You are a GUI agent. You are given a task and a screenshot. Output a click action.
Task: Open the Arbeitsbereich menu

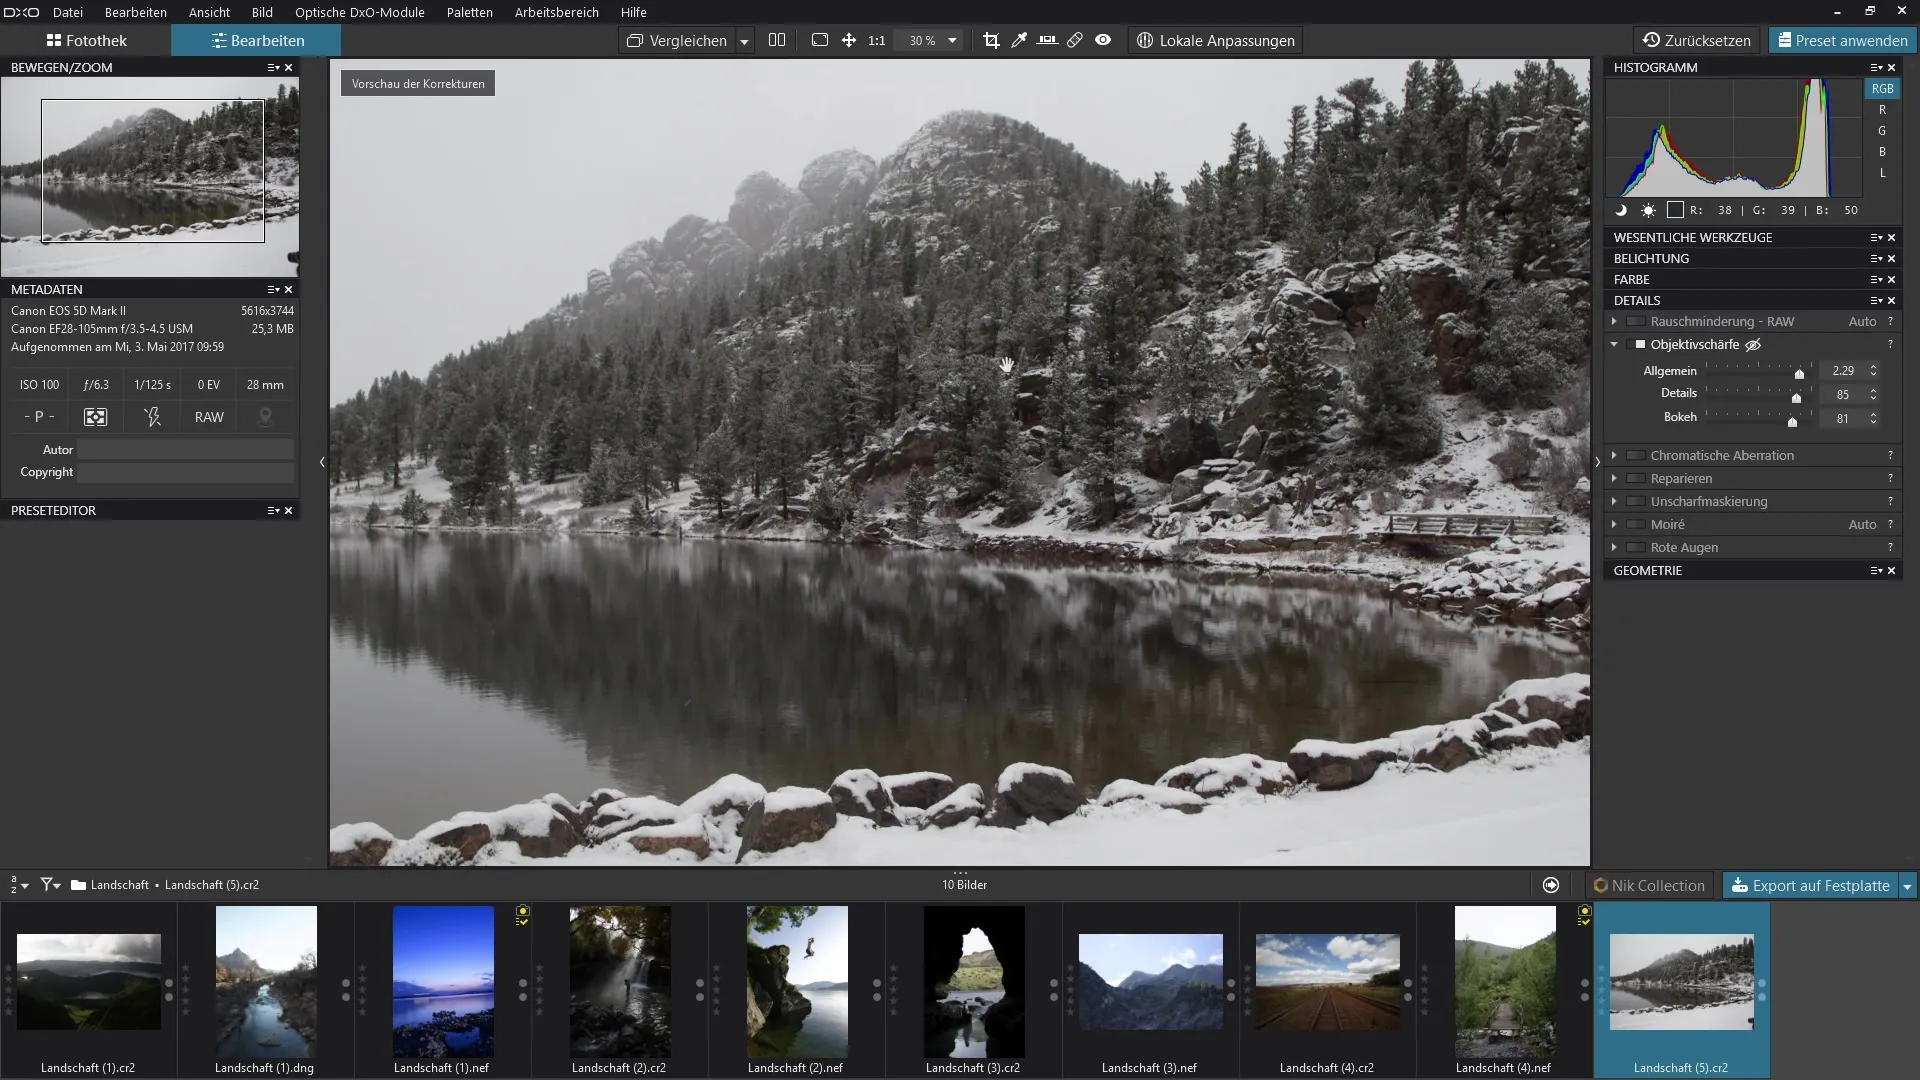[557, 12]
